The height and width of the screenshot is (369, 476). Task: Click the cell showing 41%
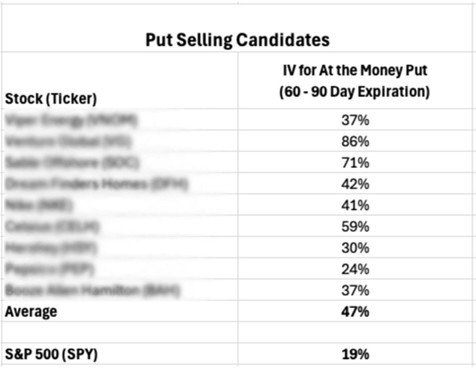pyautogui.click(x=355, y=205)
